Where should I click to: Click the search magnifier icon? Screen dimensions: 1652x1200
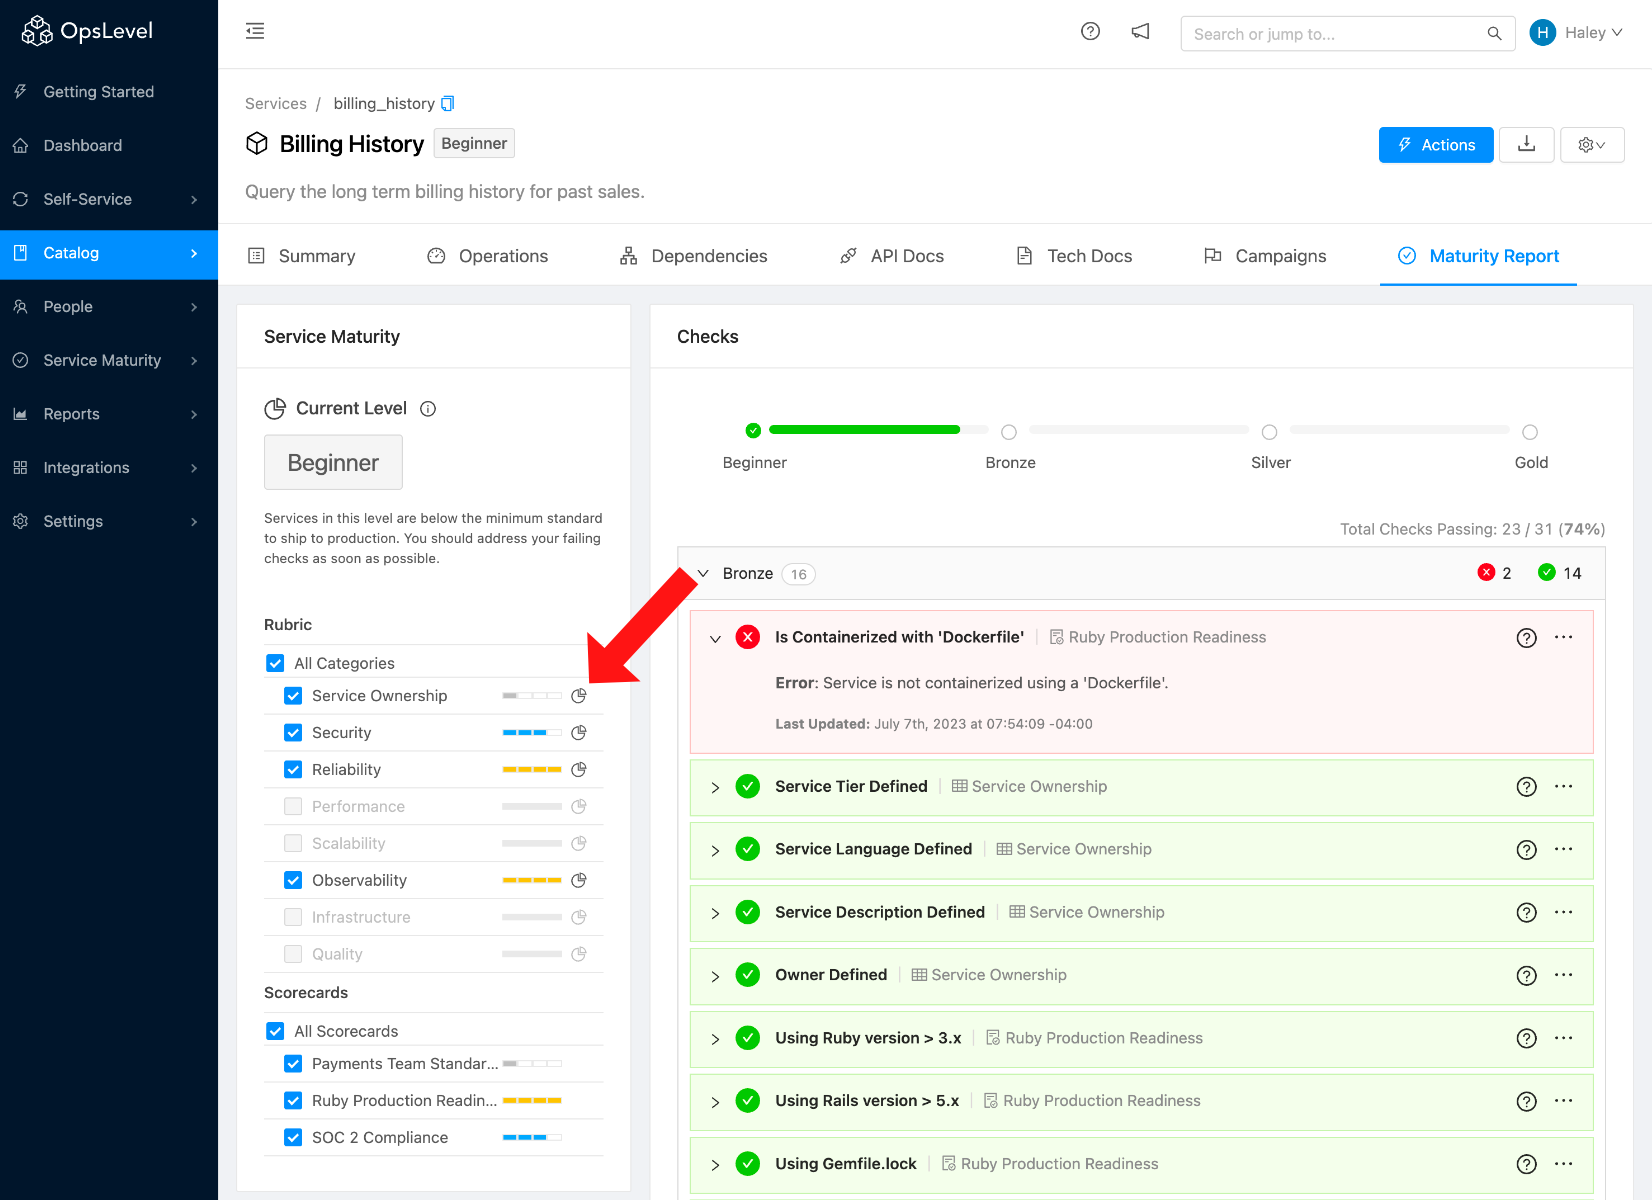[1494, 33]
